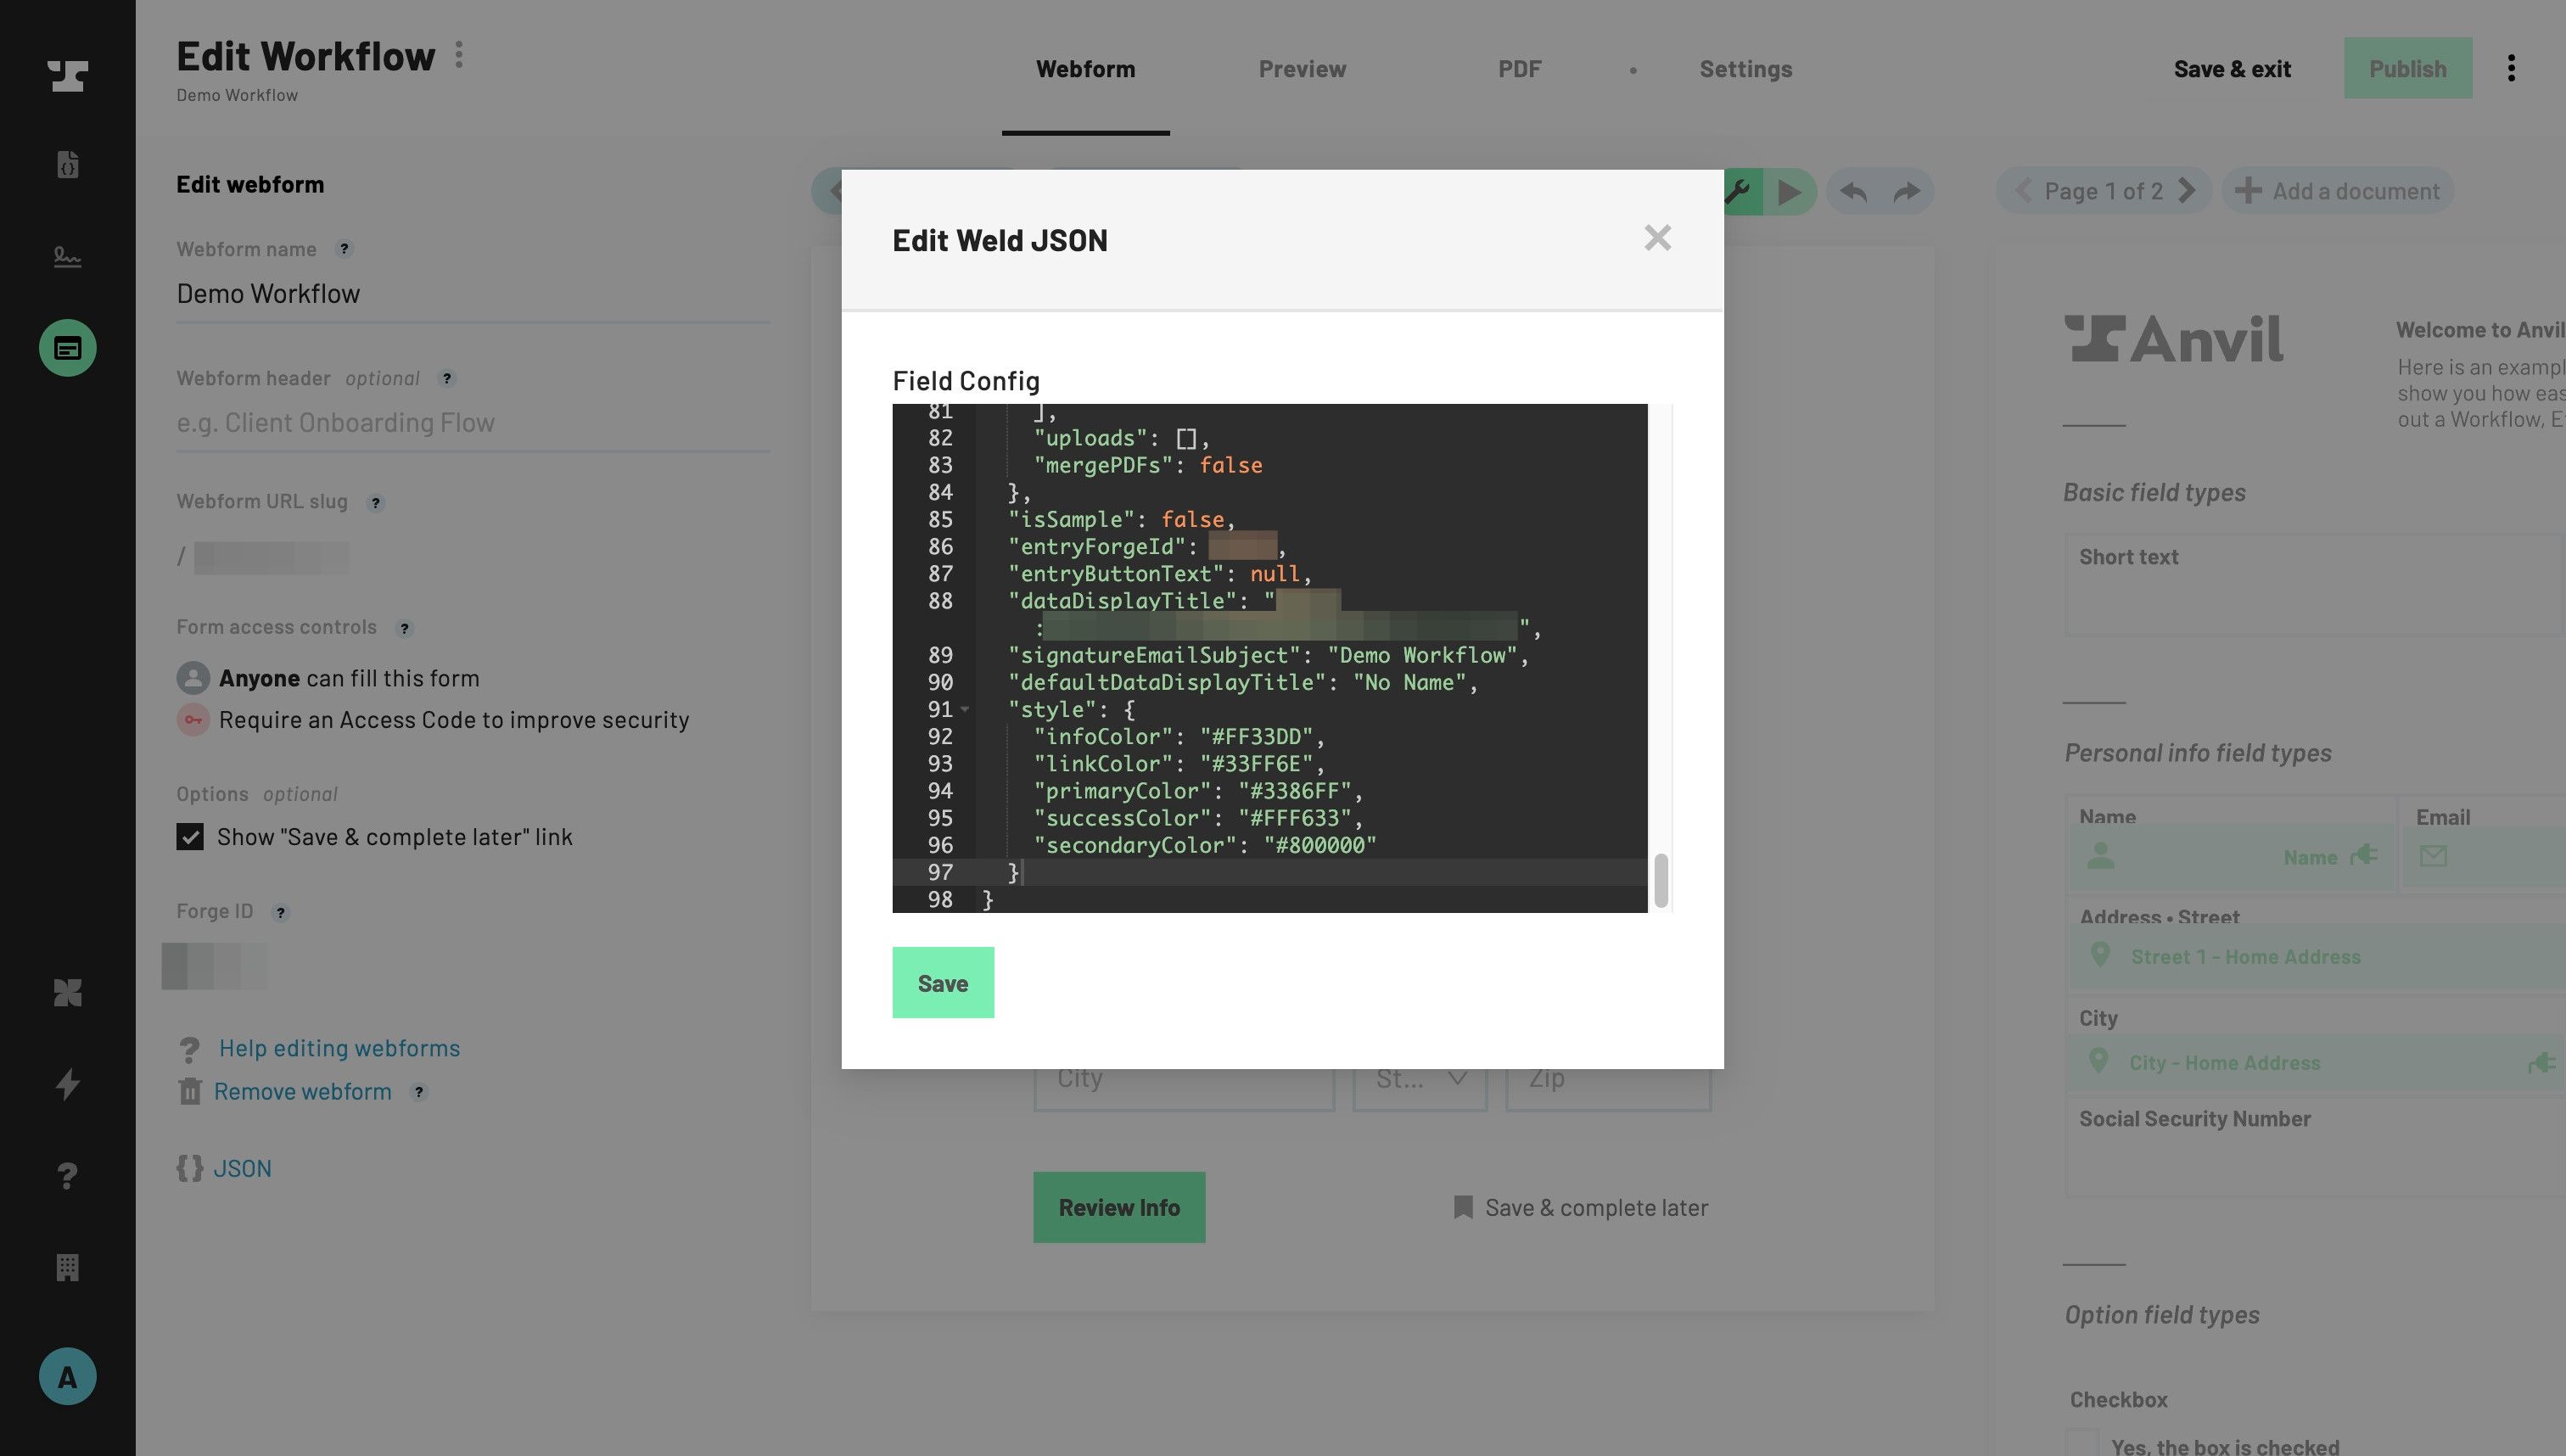Screen dimensions: 2566x1456
Task: Go to the next PDF page chevron
Action: pyautogui.click(x=2187, y=191)
